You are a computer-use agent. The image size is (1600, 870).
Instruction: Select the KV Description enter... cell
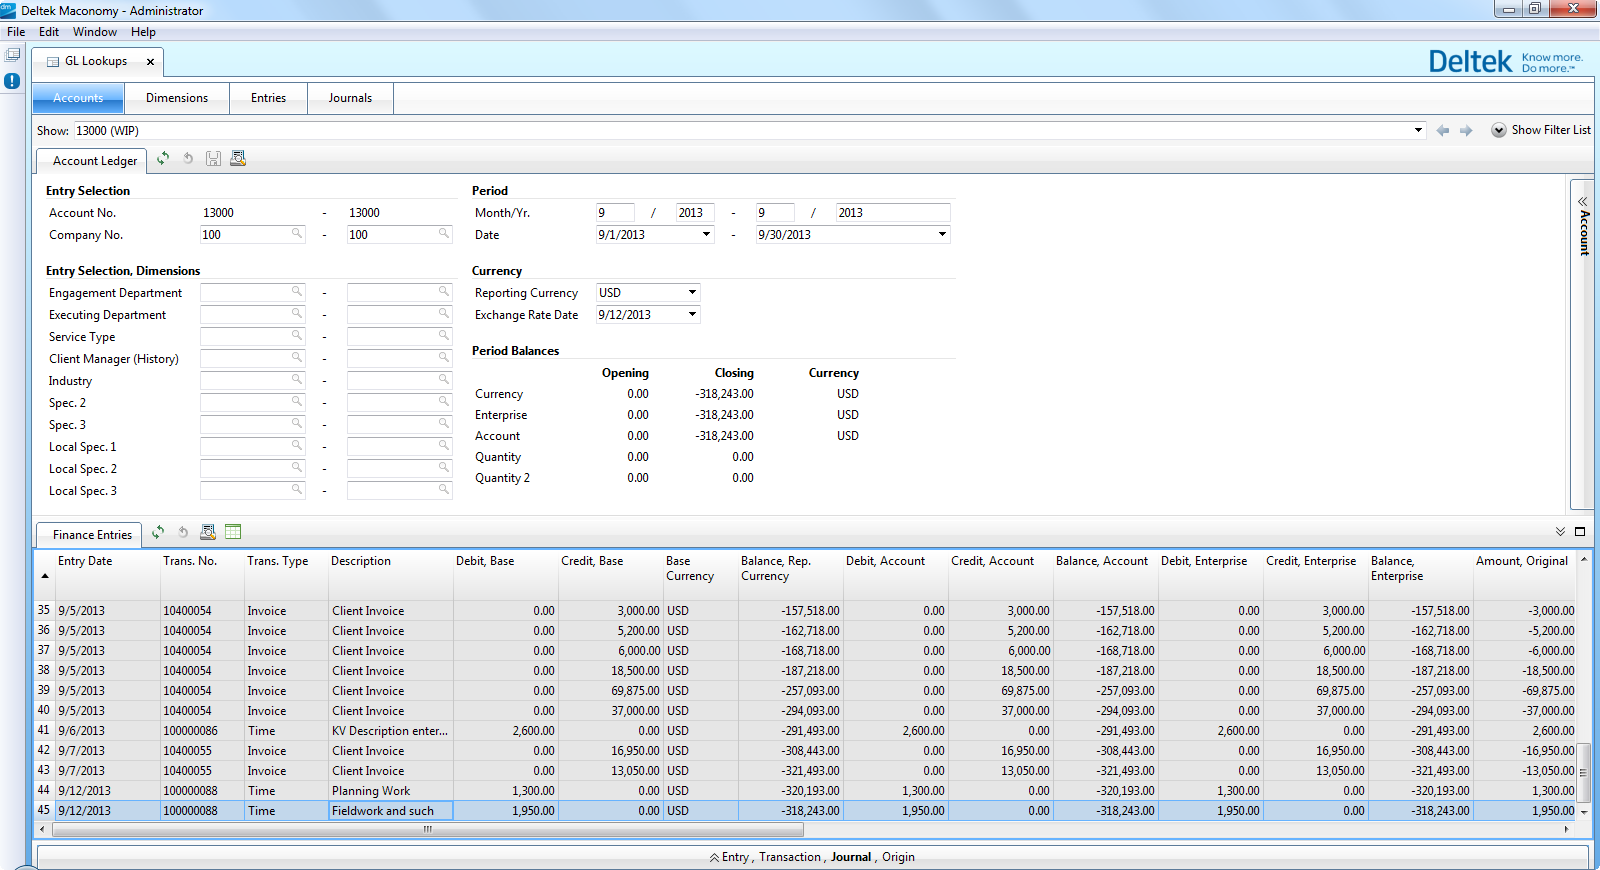(391, 731)
